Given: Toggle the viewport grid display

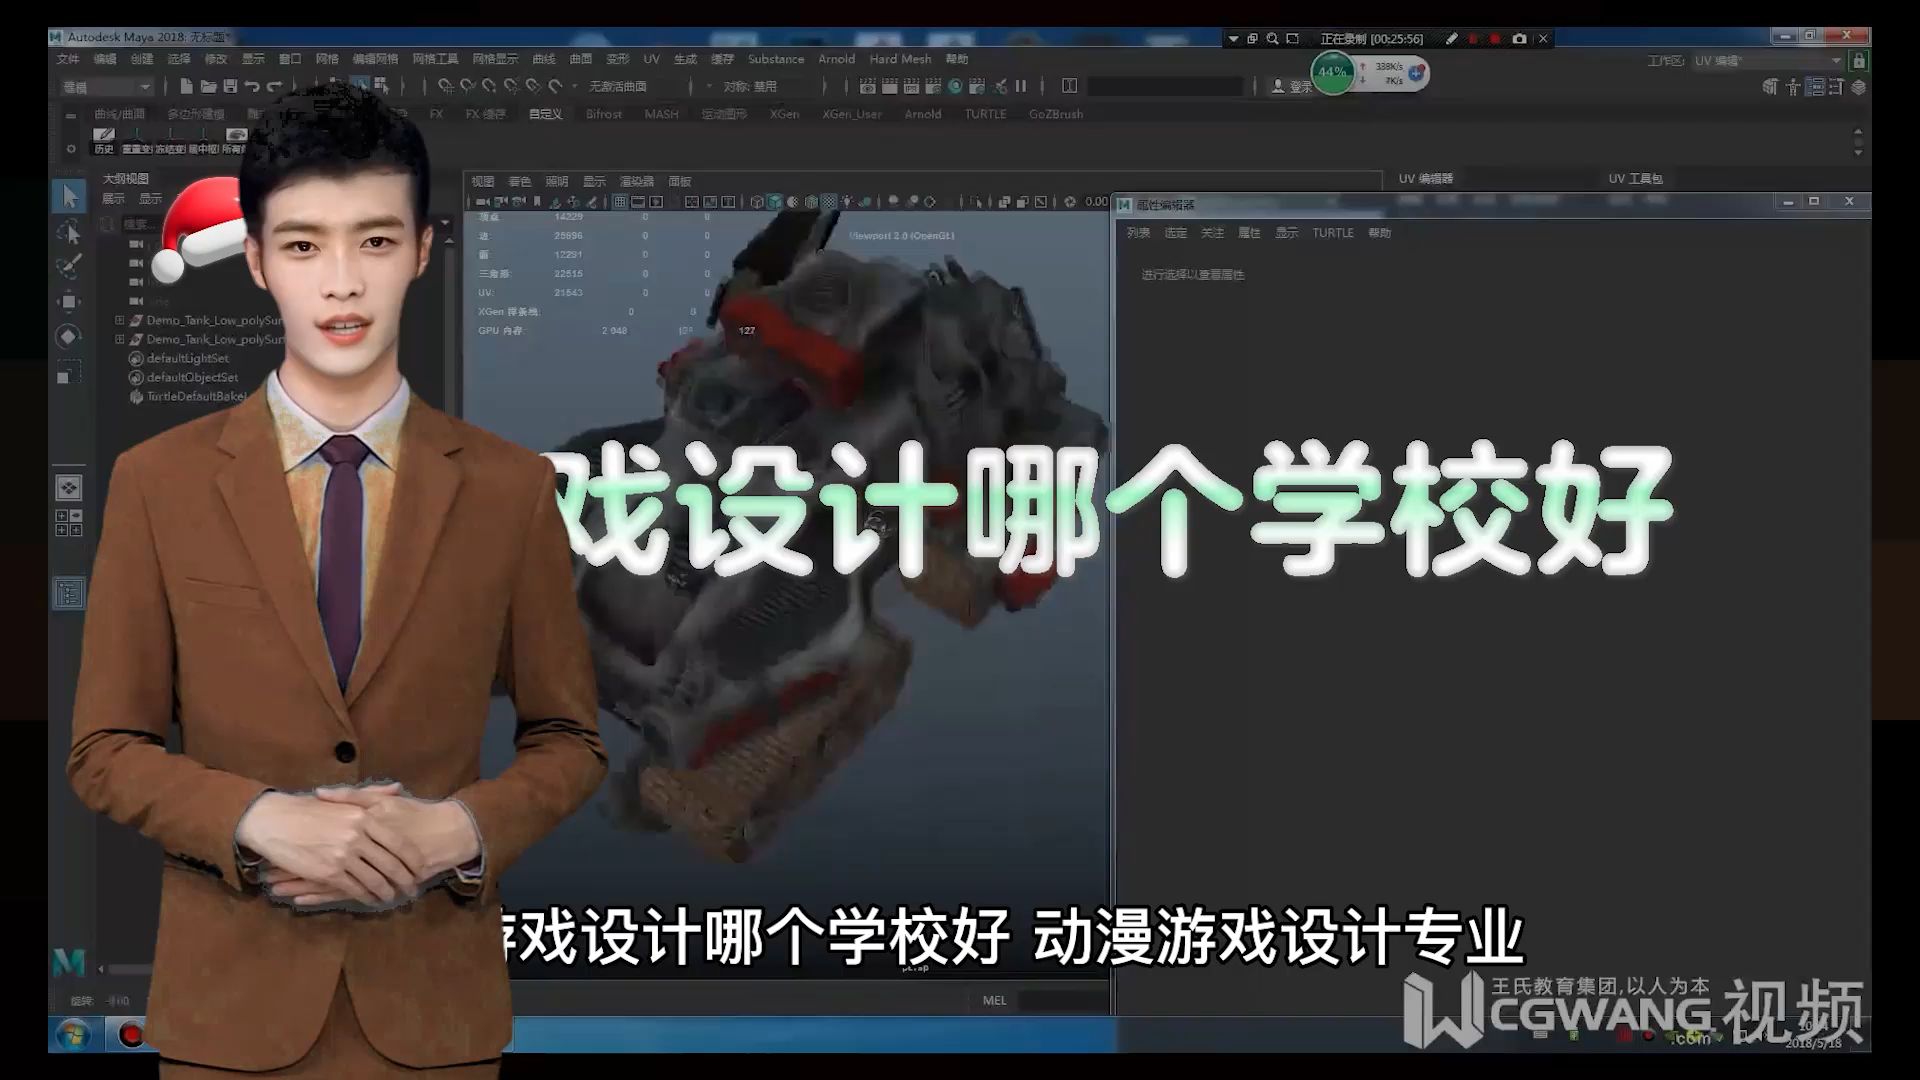Looking at the screenshot, I should [x=619, y=202].
